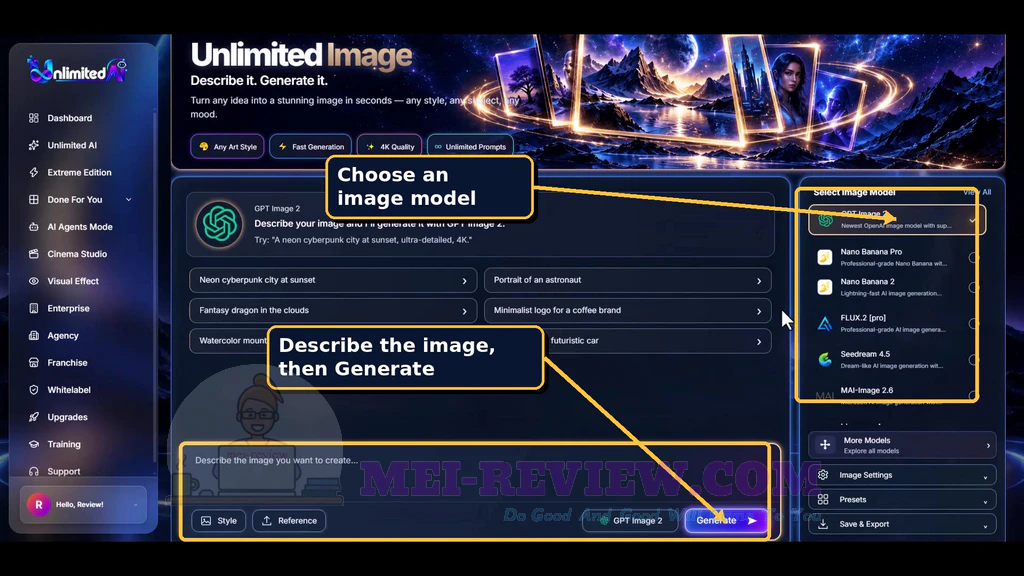Click the Enterprise building icon
Image resolution: width=1024 pixels, height=576 pixels.
[x=34, y=308]
